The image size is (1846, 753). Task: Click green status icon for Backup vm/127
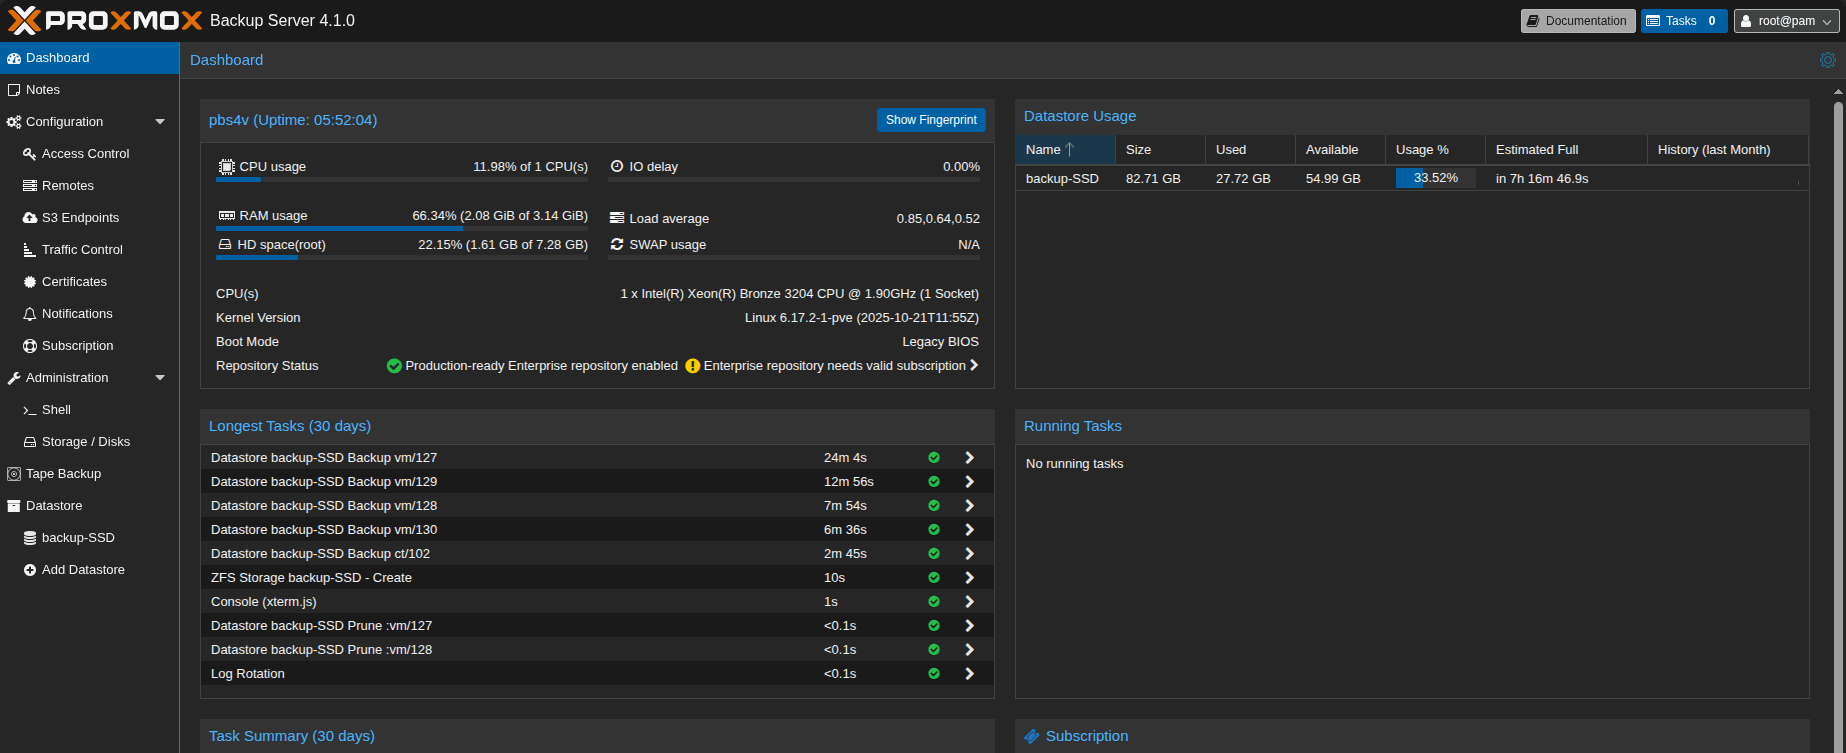[x=934, y=458]
